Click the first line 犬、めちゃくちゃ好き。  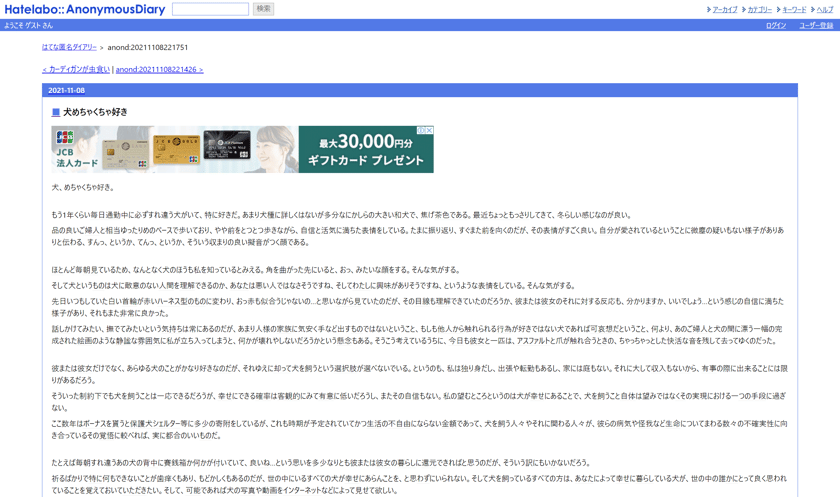[83, 187]
